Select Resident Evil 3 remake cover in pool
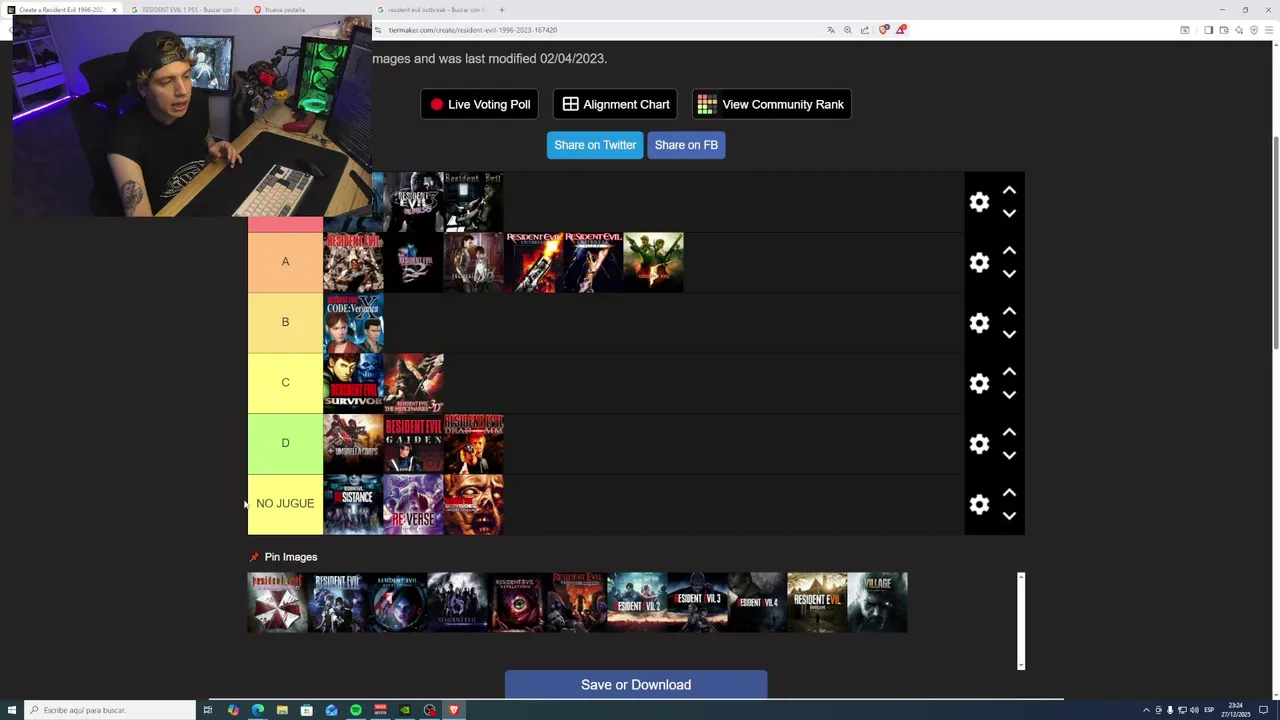The image size is (1280, 720). pos(697,602)
